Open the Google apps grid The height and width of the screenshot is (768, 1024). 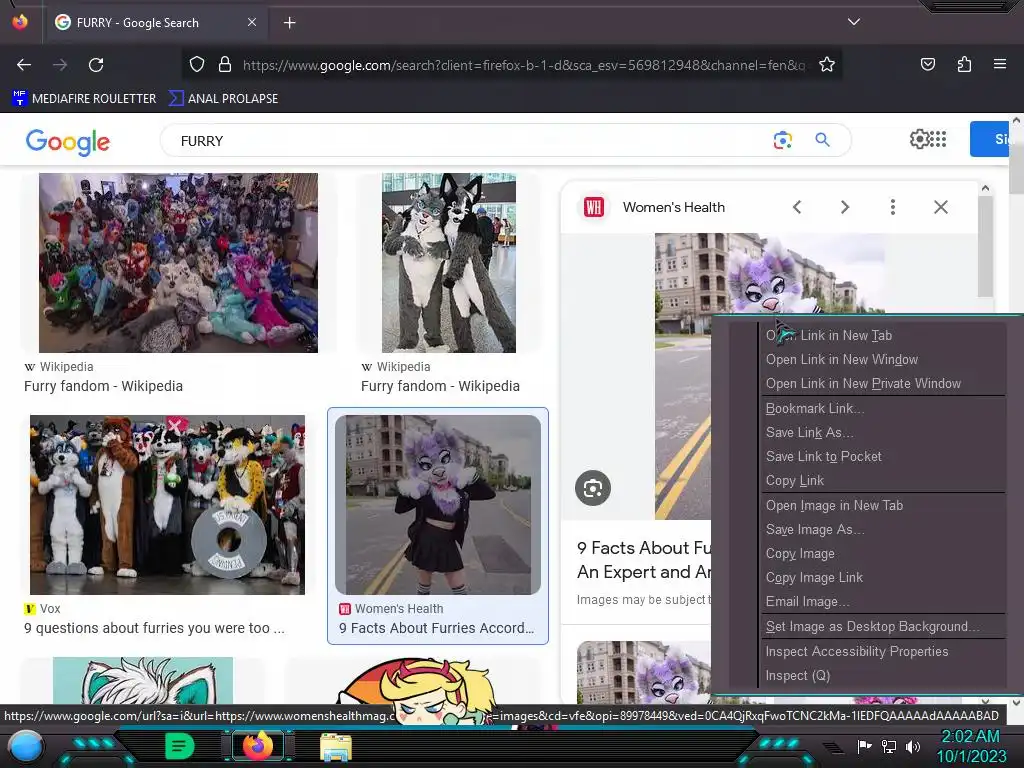[x=938, y=139]
